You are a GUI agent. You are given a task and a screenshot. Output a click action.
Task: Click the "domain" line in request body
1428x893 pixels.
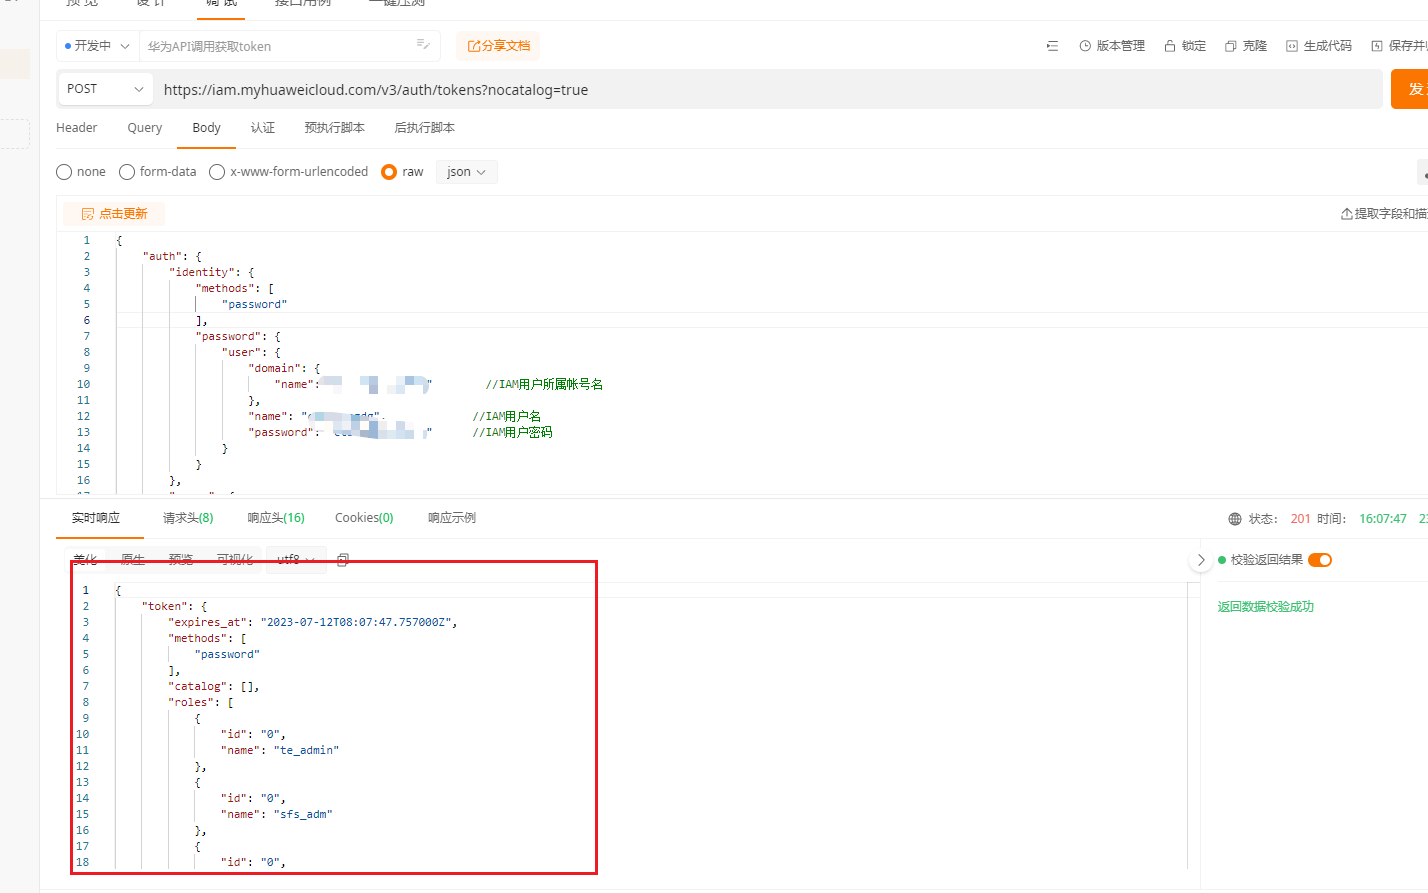(x=285, y=368)
